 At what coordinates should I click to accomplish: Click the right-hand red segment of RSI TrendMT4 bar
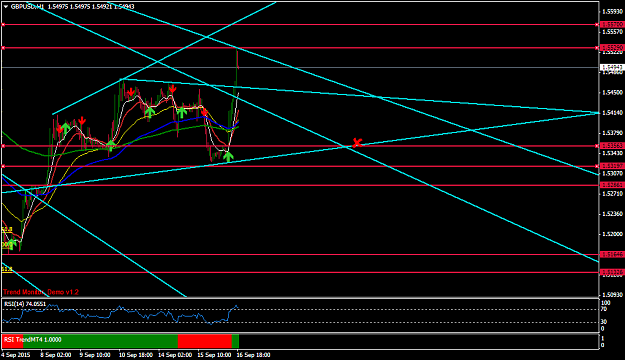point(204,341)
